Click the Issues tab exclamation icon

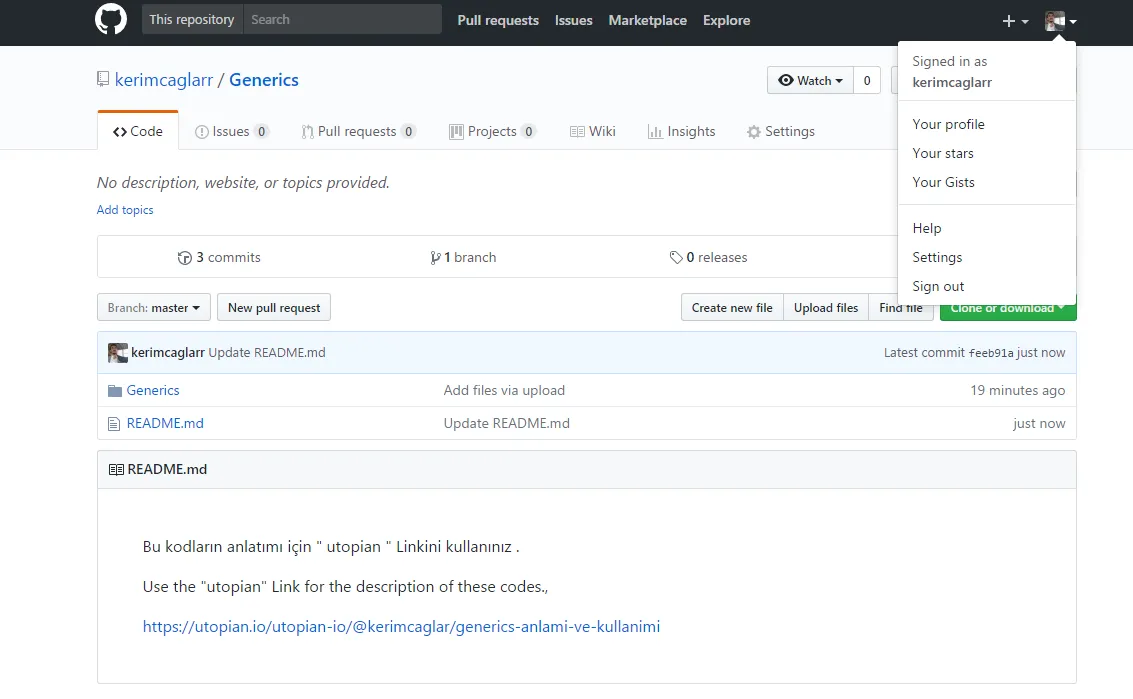[x=202, y=132]
